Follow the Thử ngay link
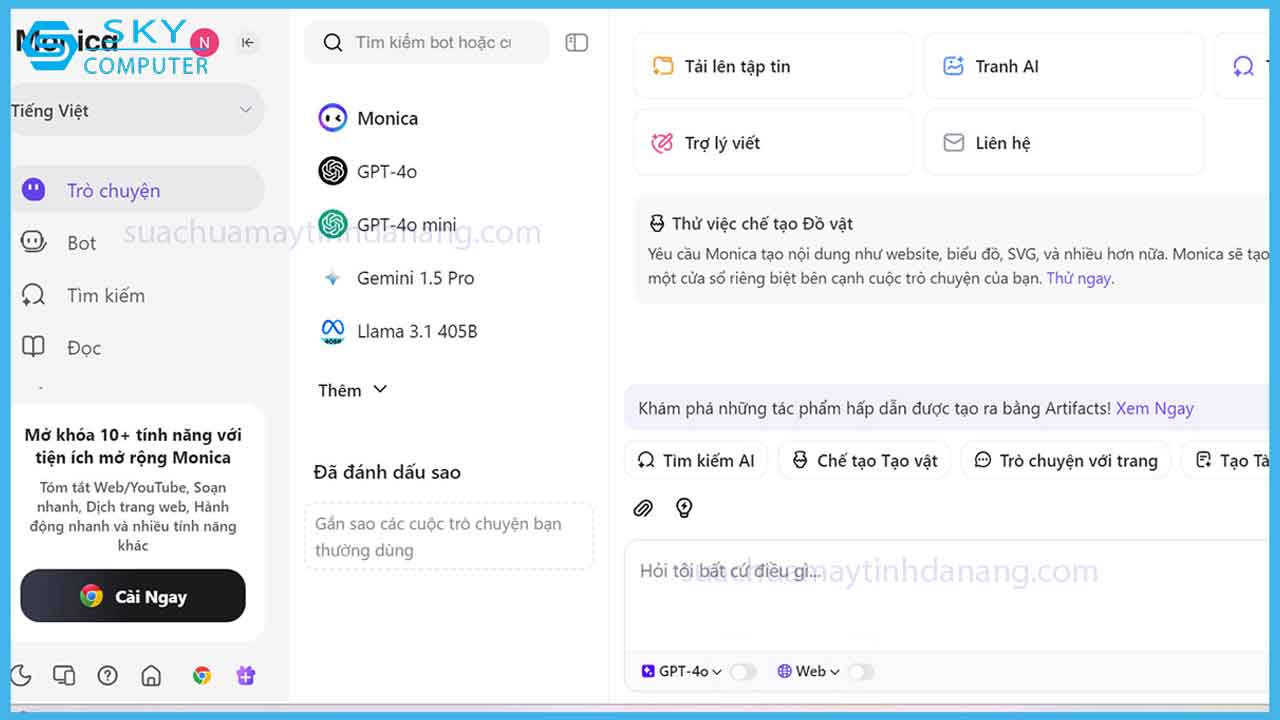1280x720 pixels. click(x=1078, y=278)
